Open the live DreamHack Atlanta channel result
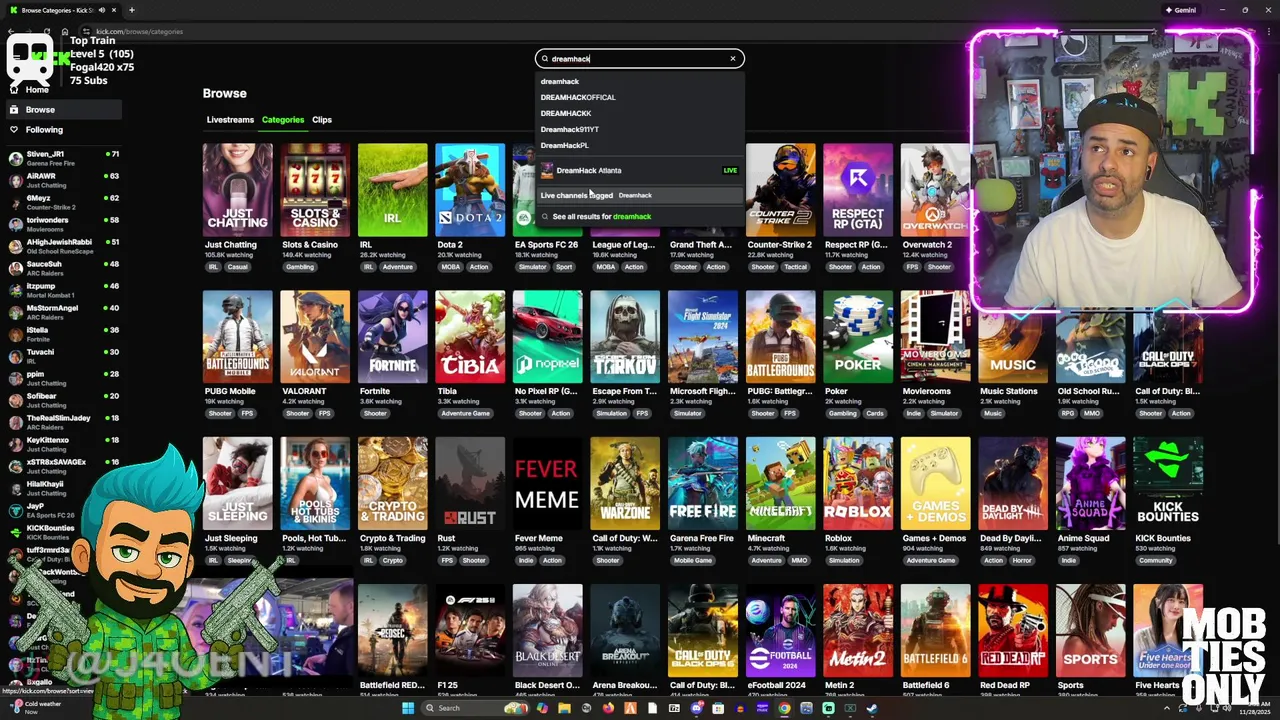The height and width of the screenshot is (720, 1280). (640, 171)
